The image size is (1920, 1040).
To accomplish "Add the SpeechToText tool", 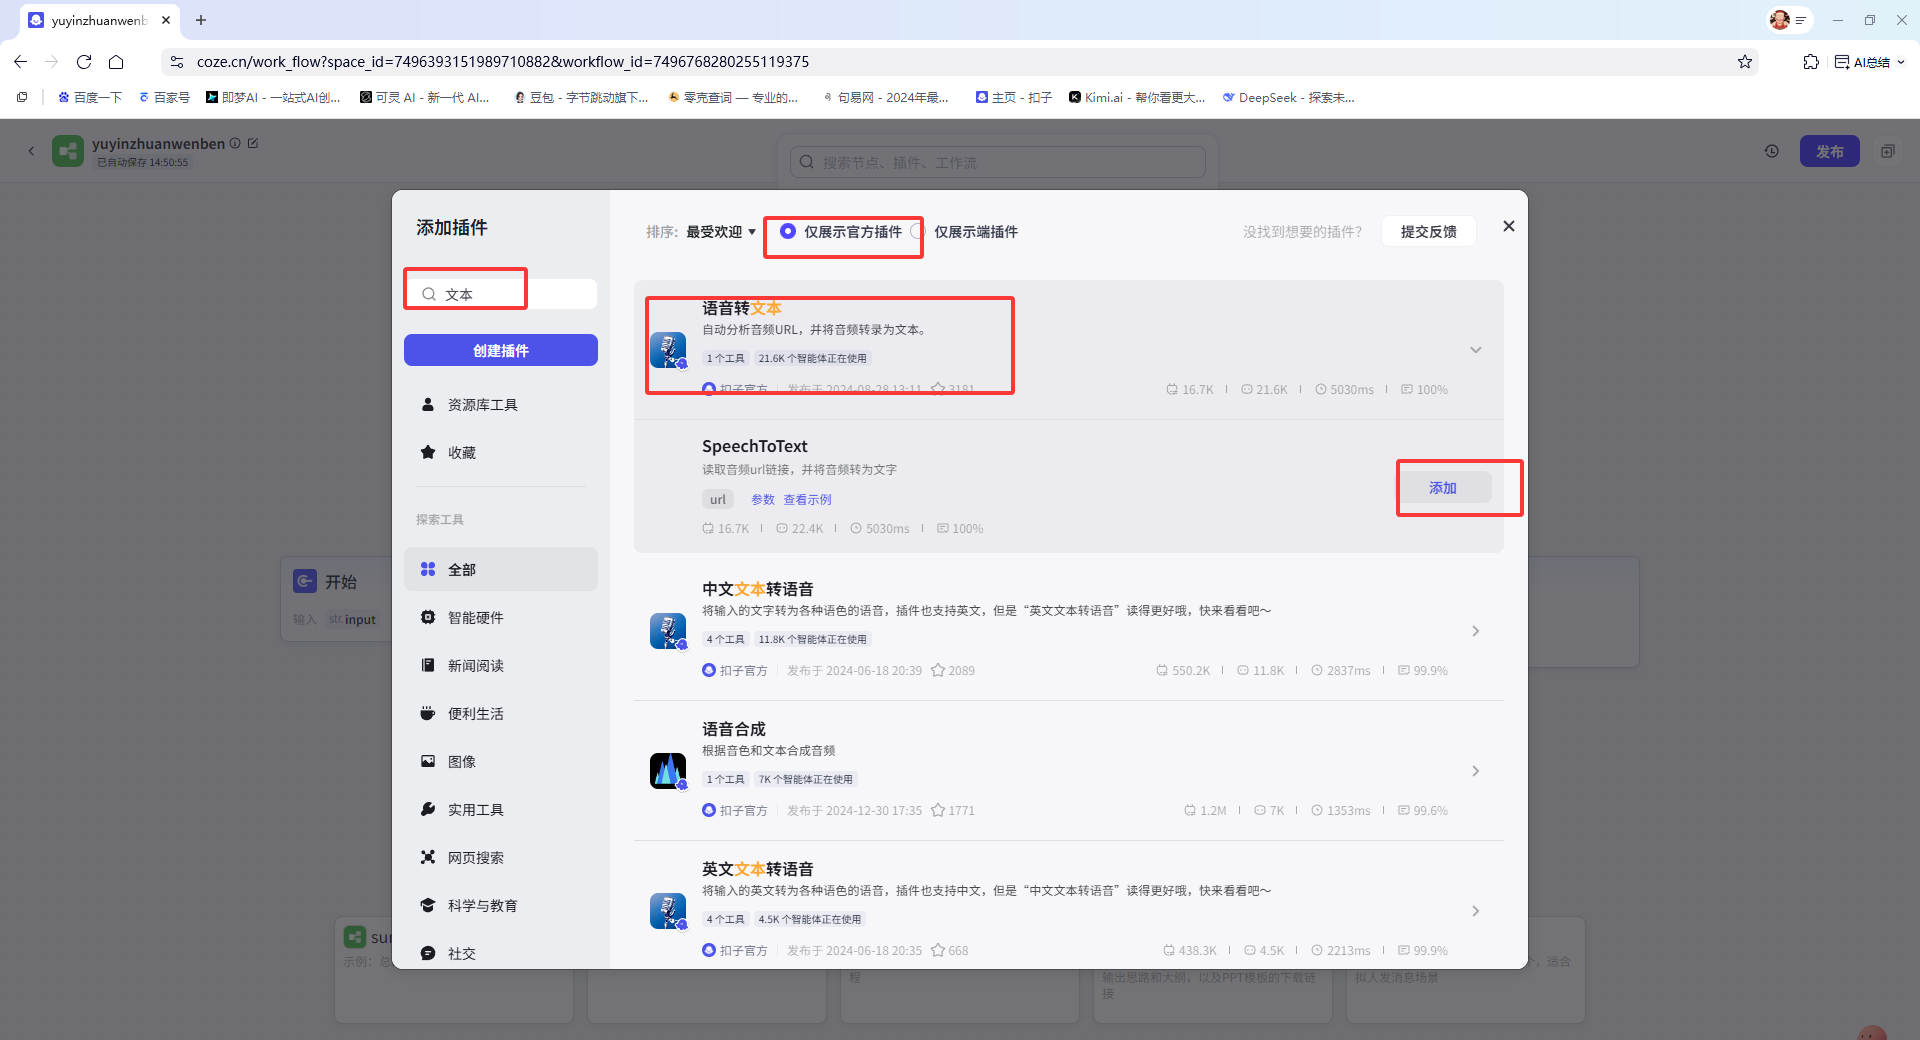I will coord(1443,488).
